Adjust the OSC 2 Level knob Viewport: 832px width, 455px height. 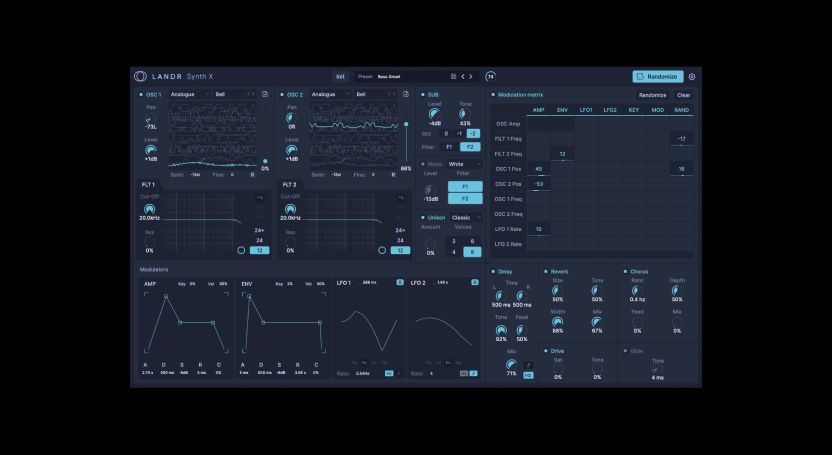click(291, 150)
